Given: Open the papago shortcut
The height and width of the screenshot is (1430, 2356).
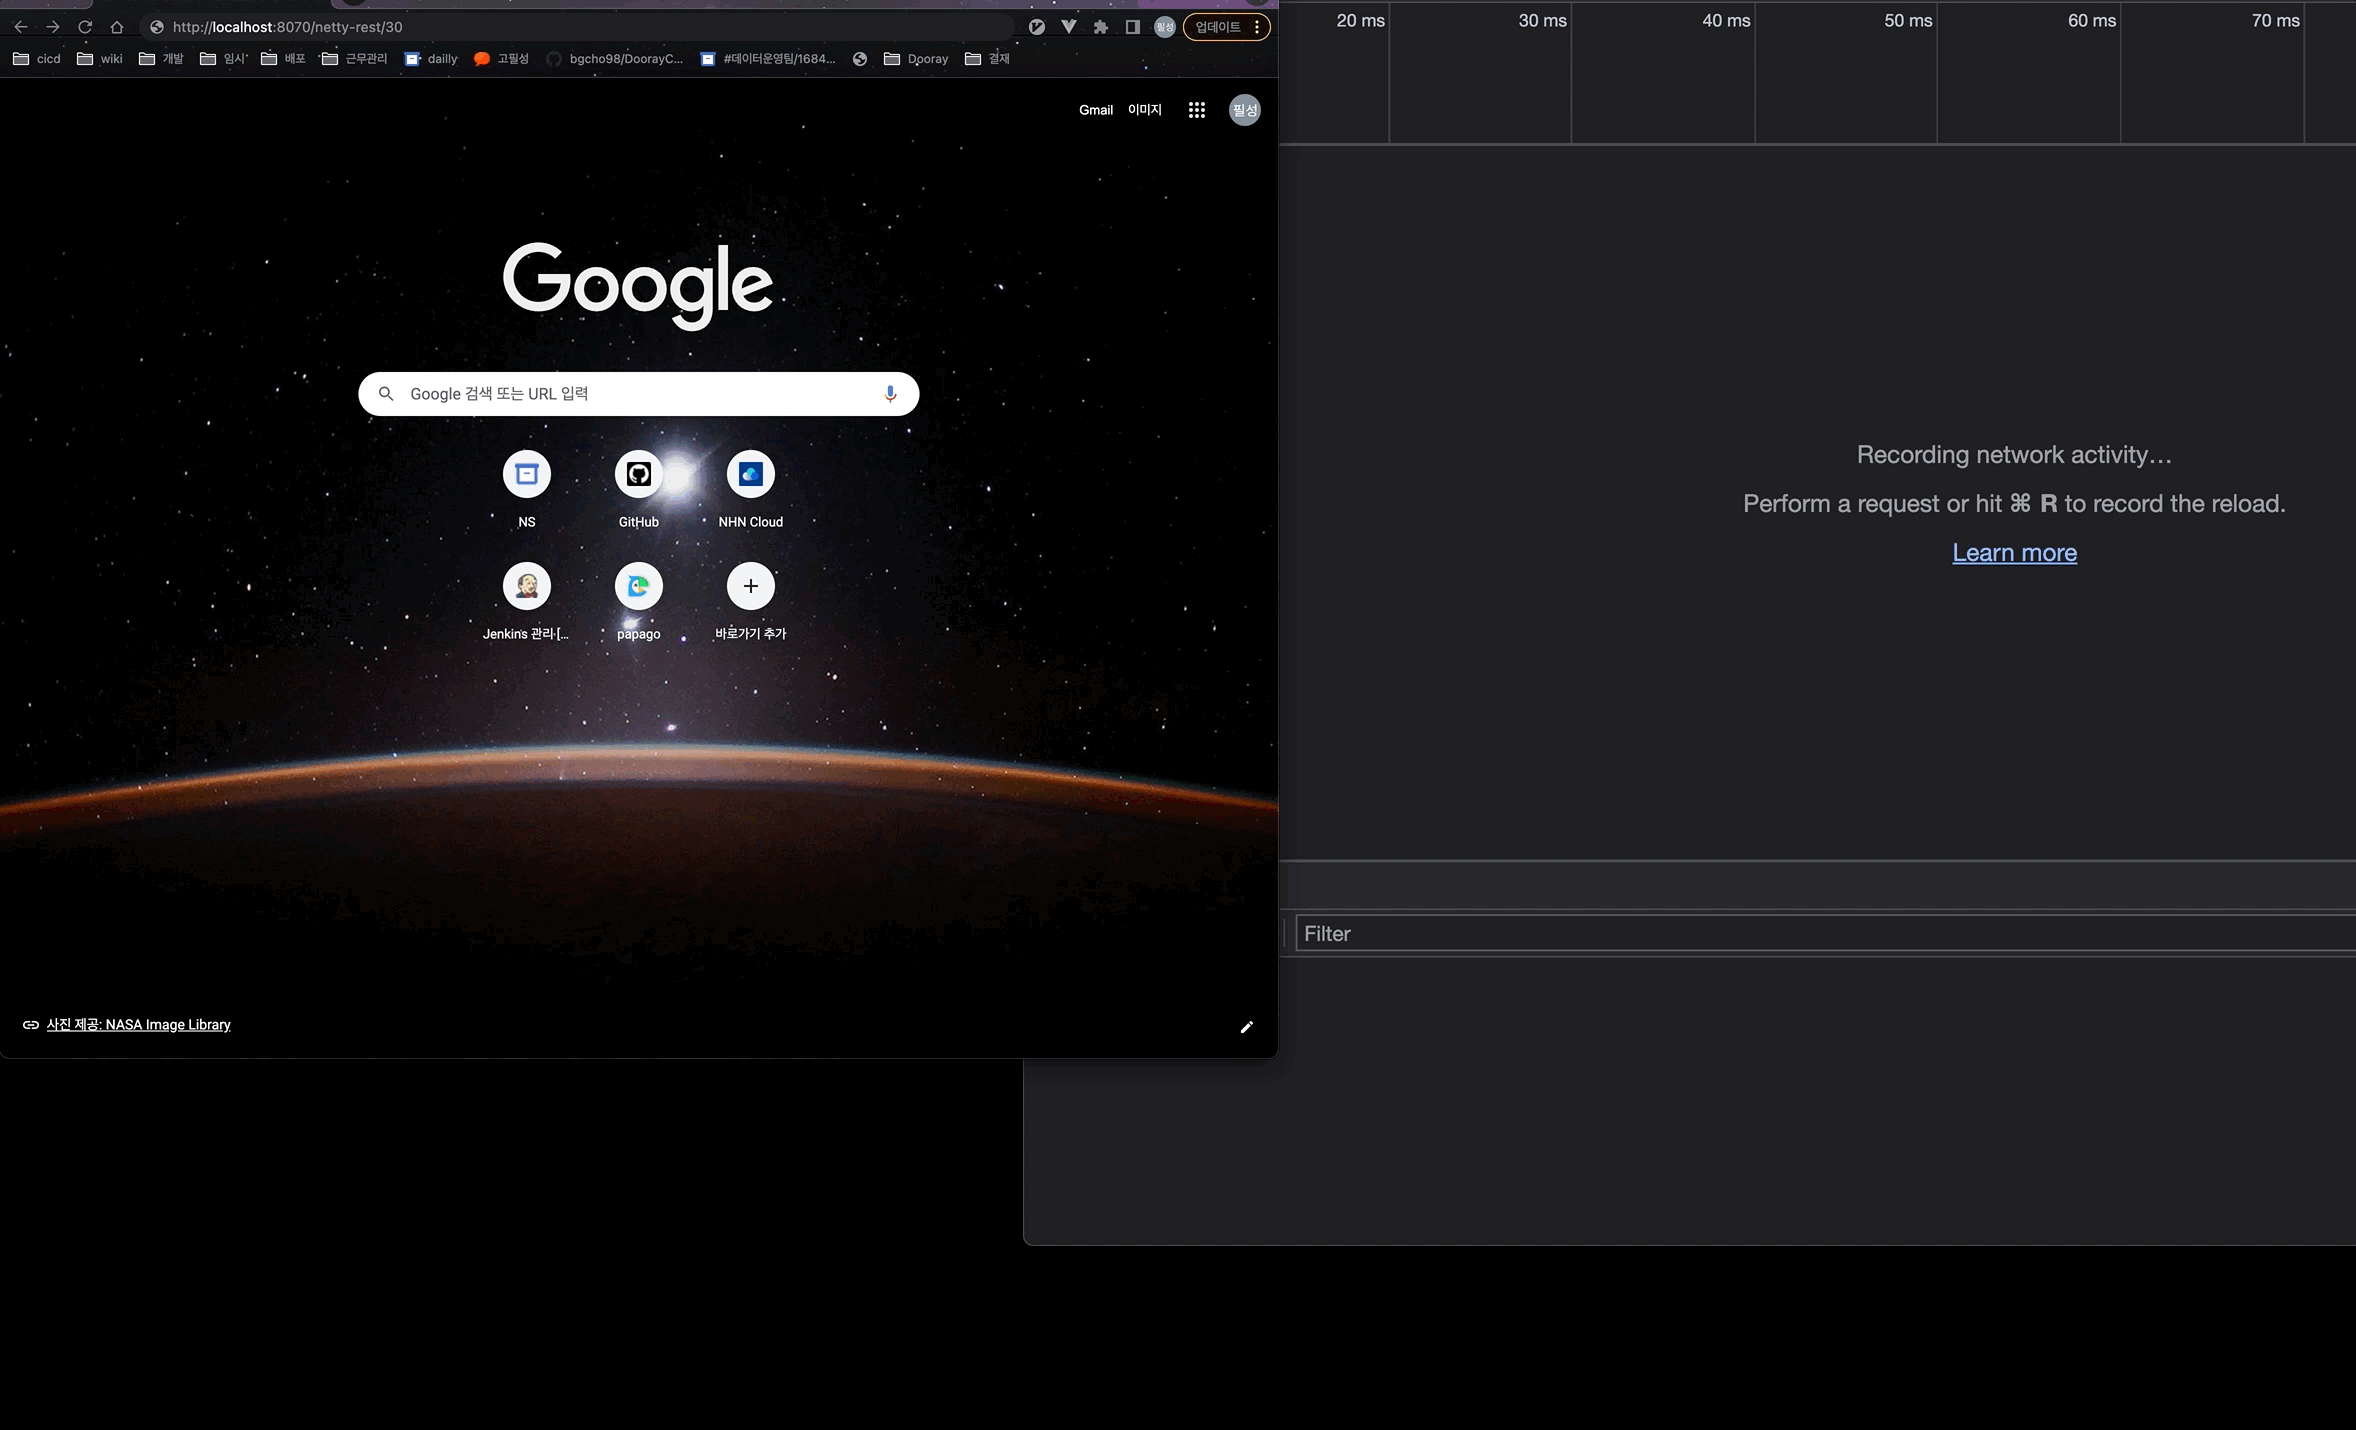Looking at the screenshot, I should pyautogui.click(x=638, y=587).
